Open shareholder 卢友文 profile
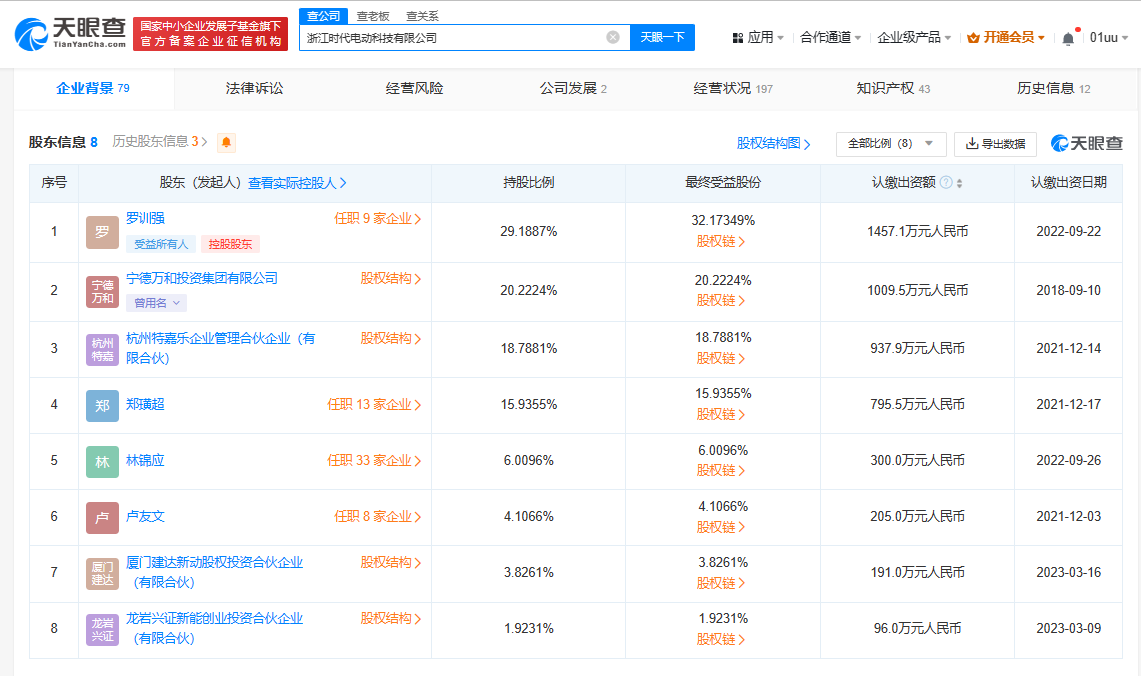The width and height of the screenshot is (1141, 676). [145, 517]
